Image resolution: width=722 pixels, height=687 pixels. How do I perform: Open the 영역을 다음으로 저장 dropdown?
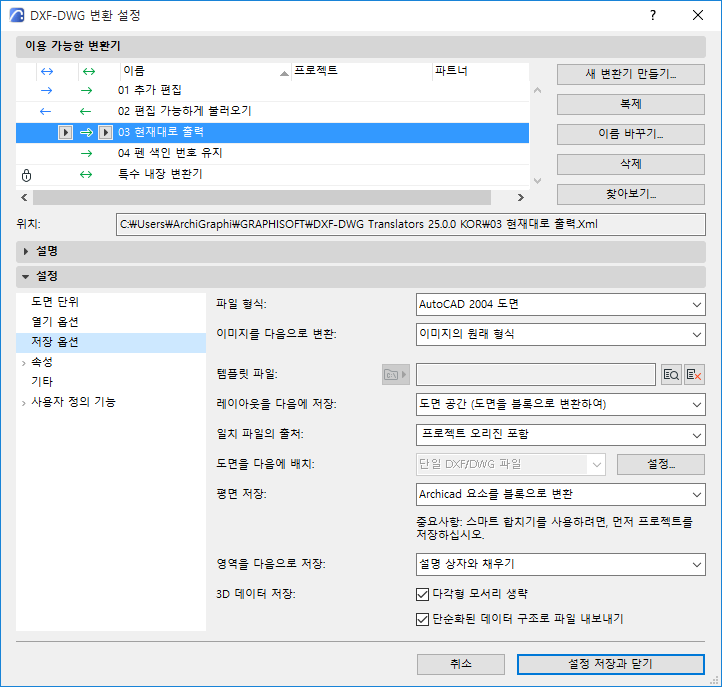click(560, 565)
